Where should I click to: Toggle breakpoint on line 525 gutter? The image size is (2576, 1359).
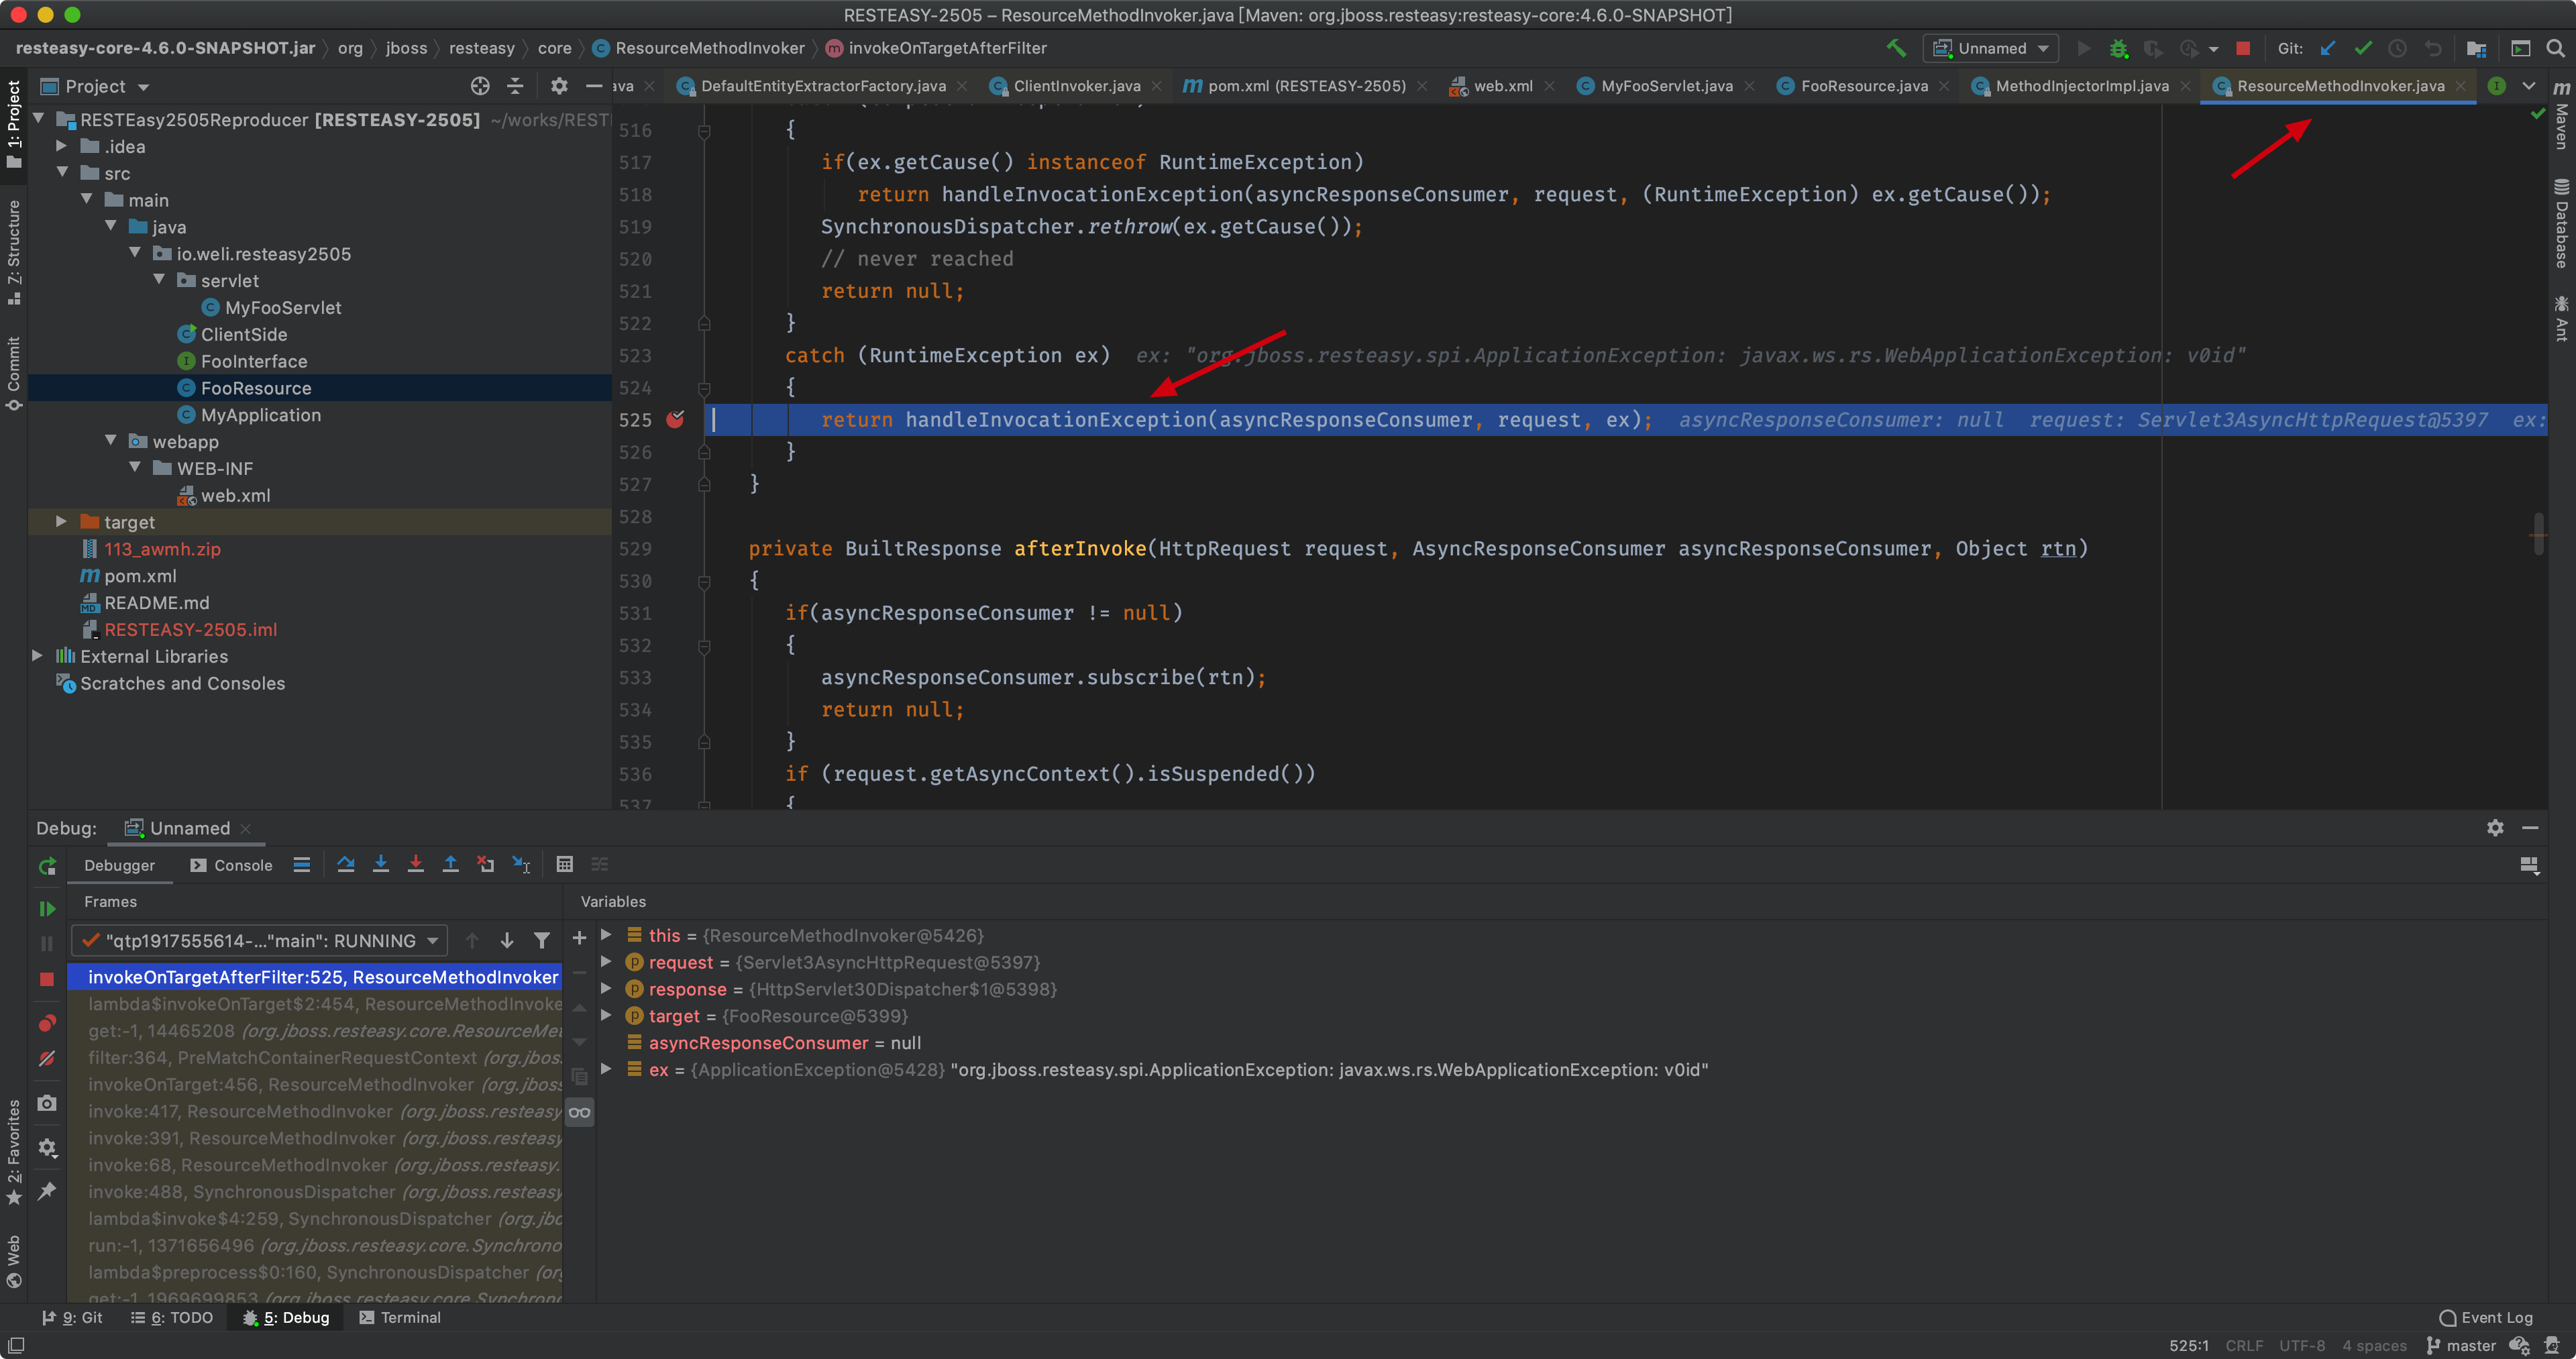(x=676, y=420)
